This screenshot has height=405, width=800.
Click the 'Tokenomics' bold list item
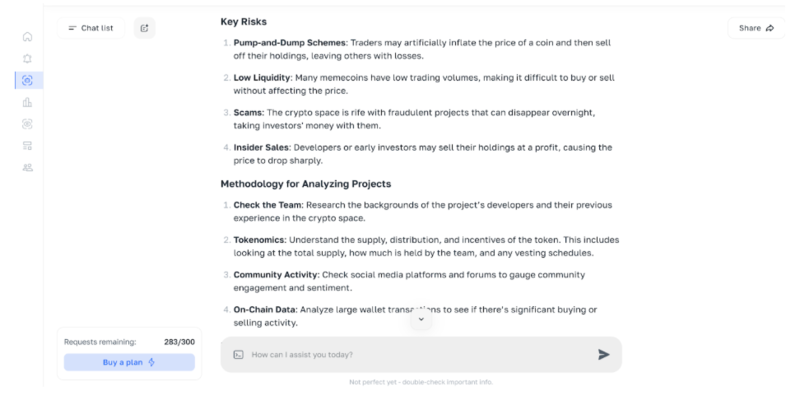[x=258, y=240]
